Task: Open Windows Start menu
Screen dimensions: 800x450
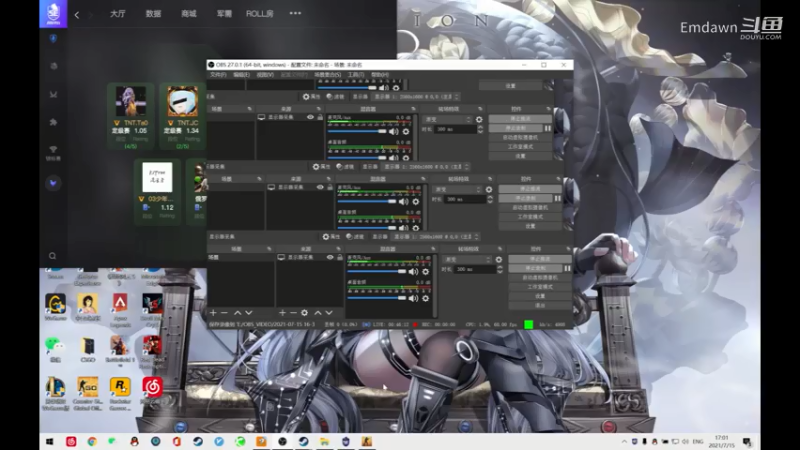Action: (x=49, y=441)
